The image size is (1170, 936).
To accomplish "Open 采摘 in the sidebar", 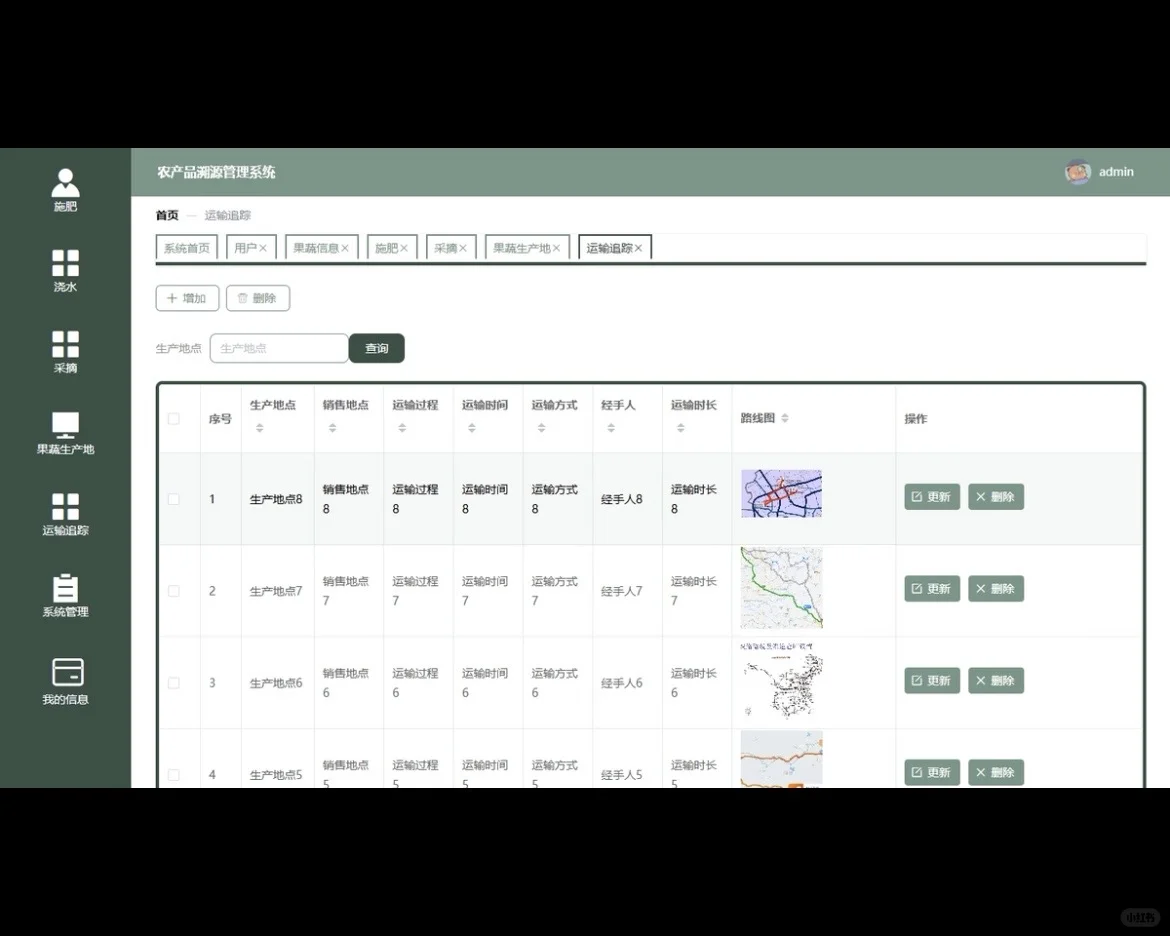I will (65, 352).
